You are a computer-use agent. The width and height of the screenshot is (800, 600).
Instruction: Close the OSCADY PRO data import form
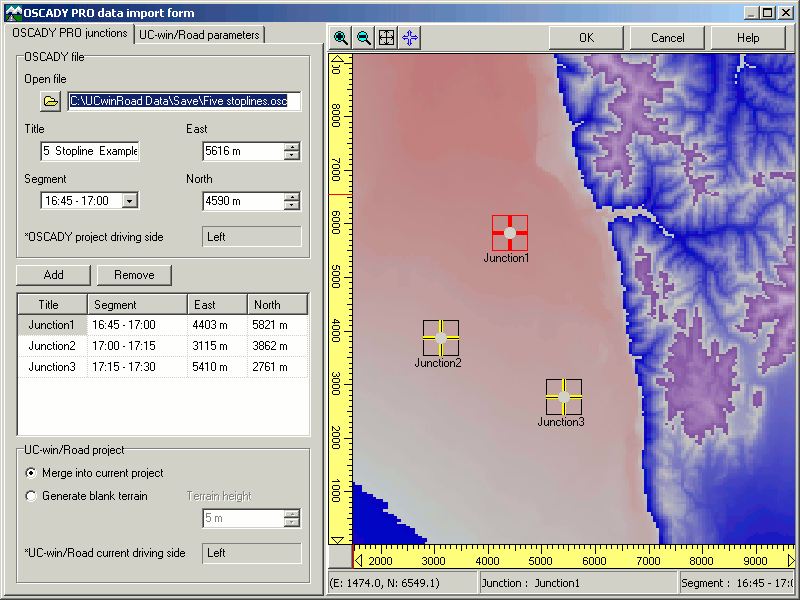786,13
